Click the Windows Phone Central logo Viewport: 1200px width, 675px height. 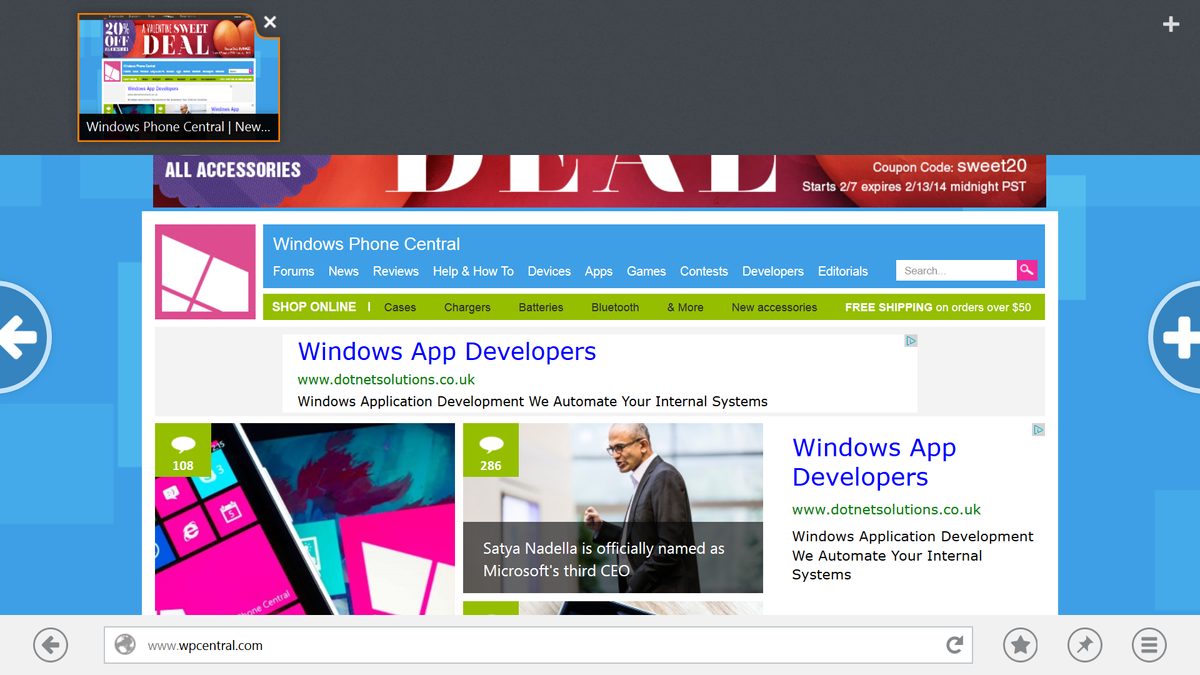(205, 271)
